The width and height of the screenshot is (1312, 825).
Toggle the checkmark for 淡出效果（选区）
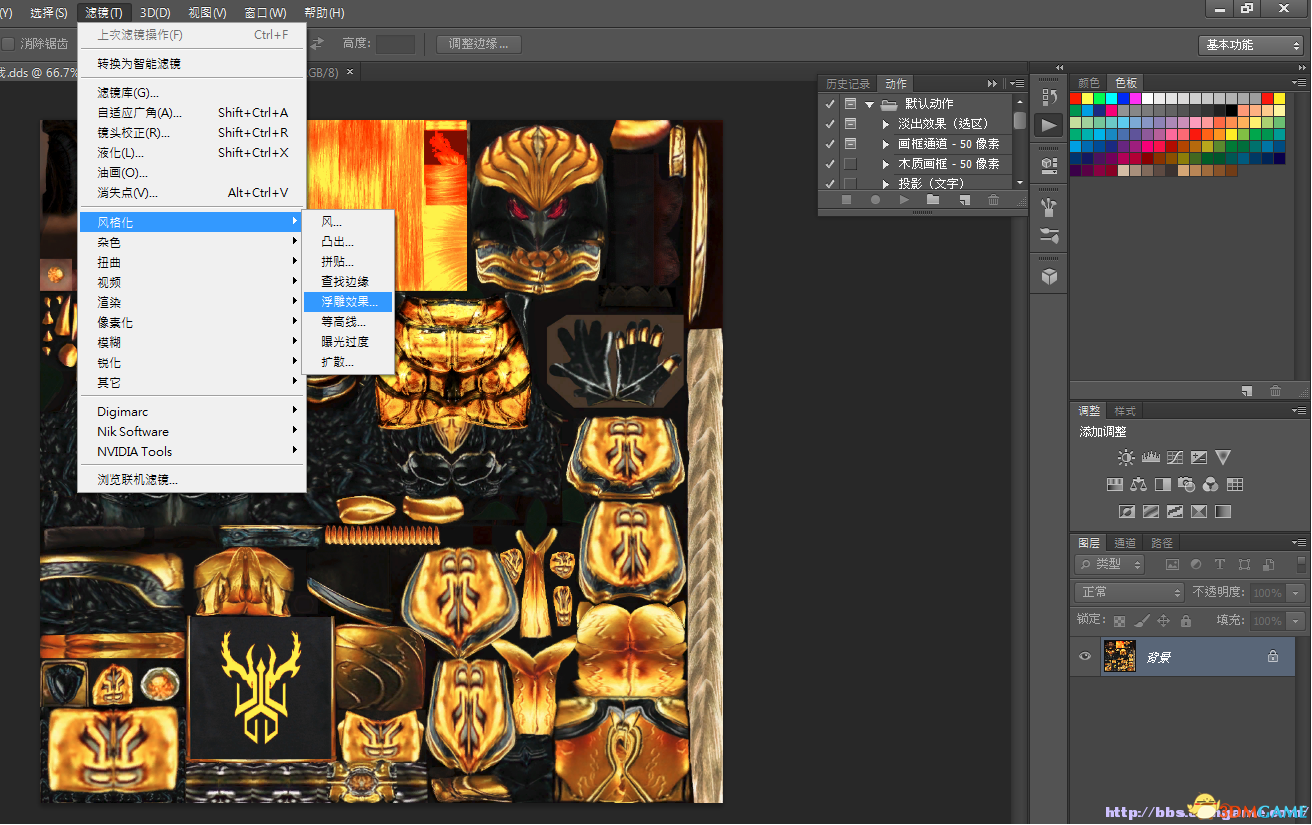[829, 124]
